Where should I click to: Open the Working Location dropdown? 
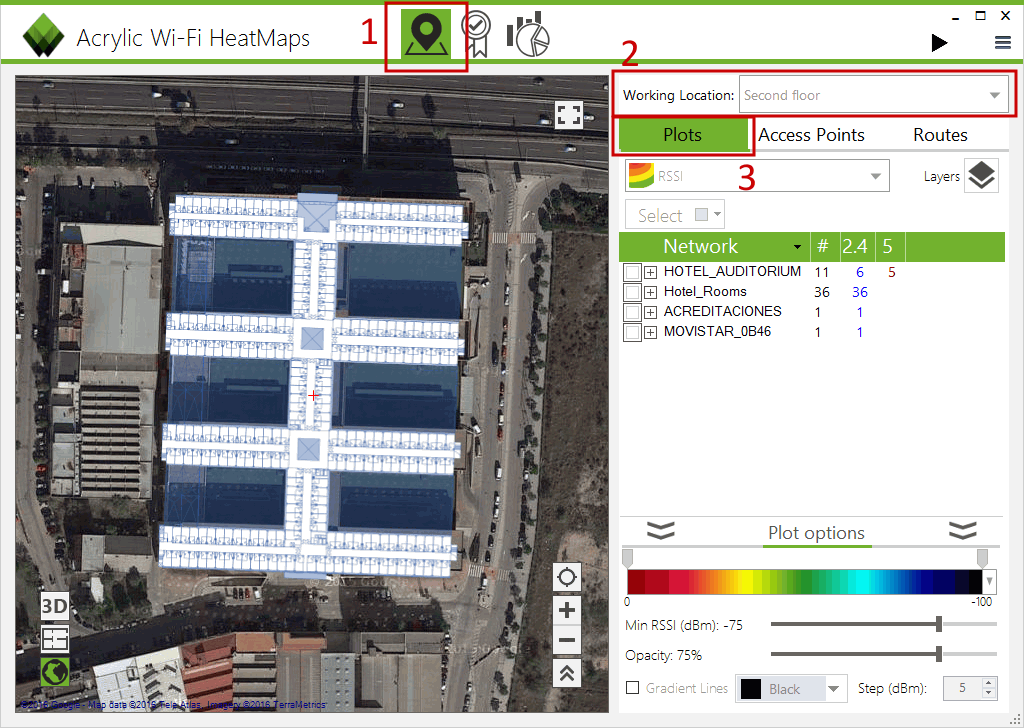(x=874, y=95)
